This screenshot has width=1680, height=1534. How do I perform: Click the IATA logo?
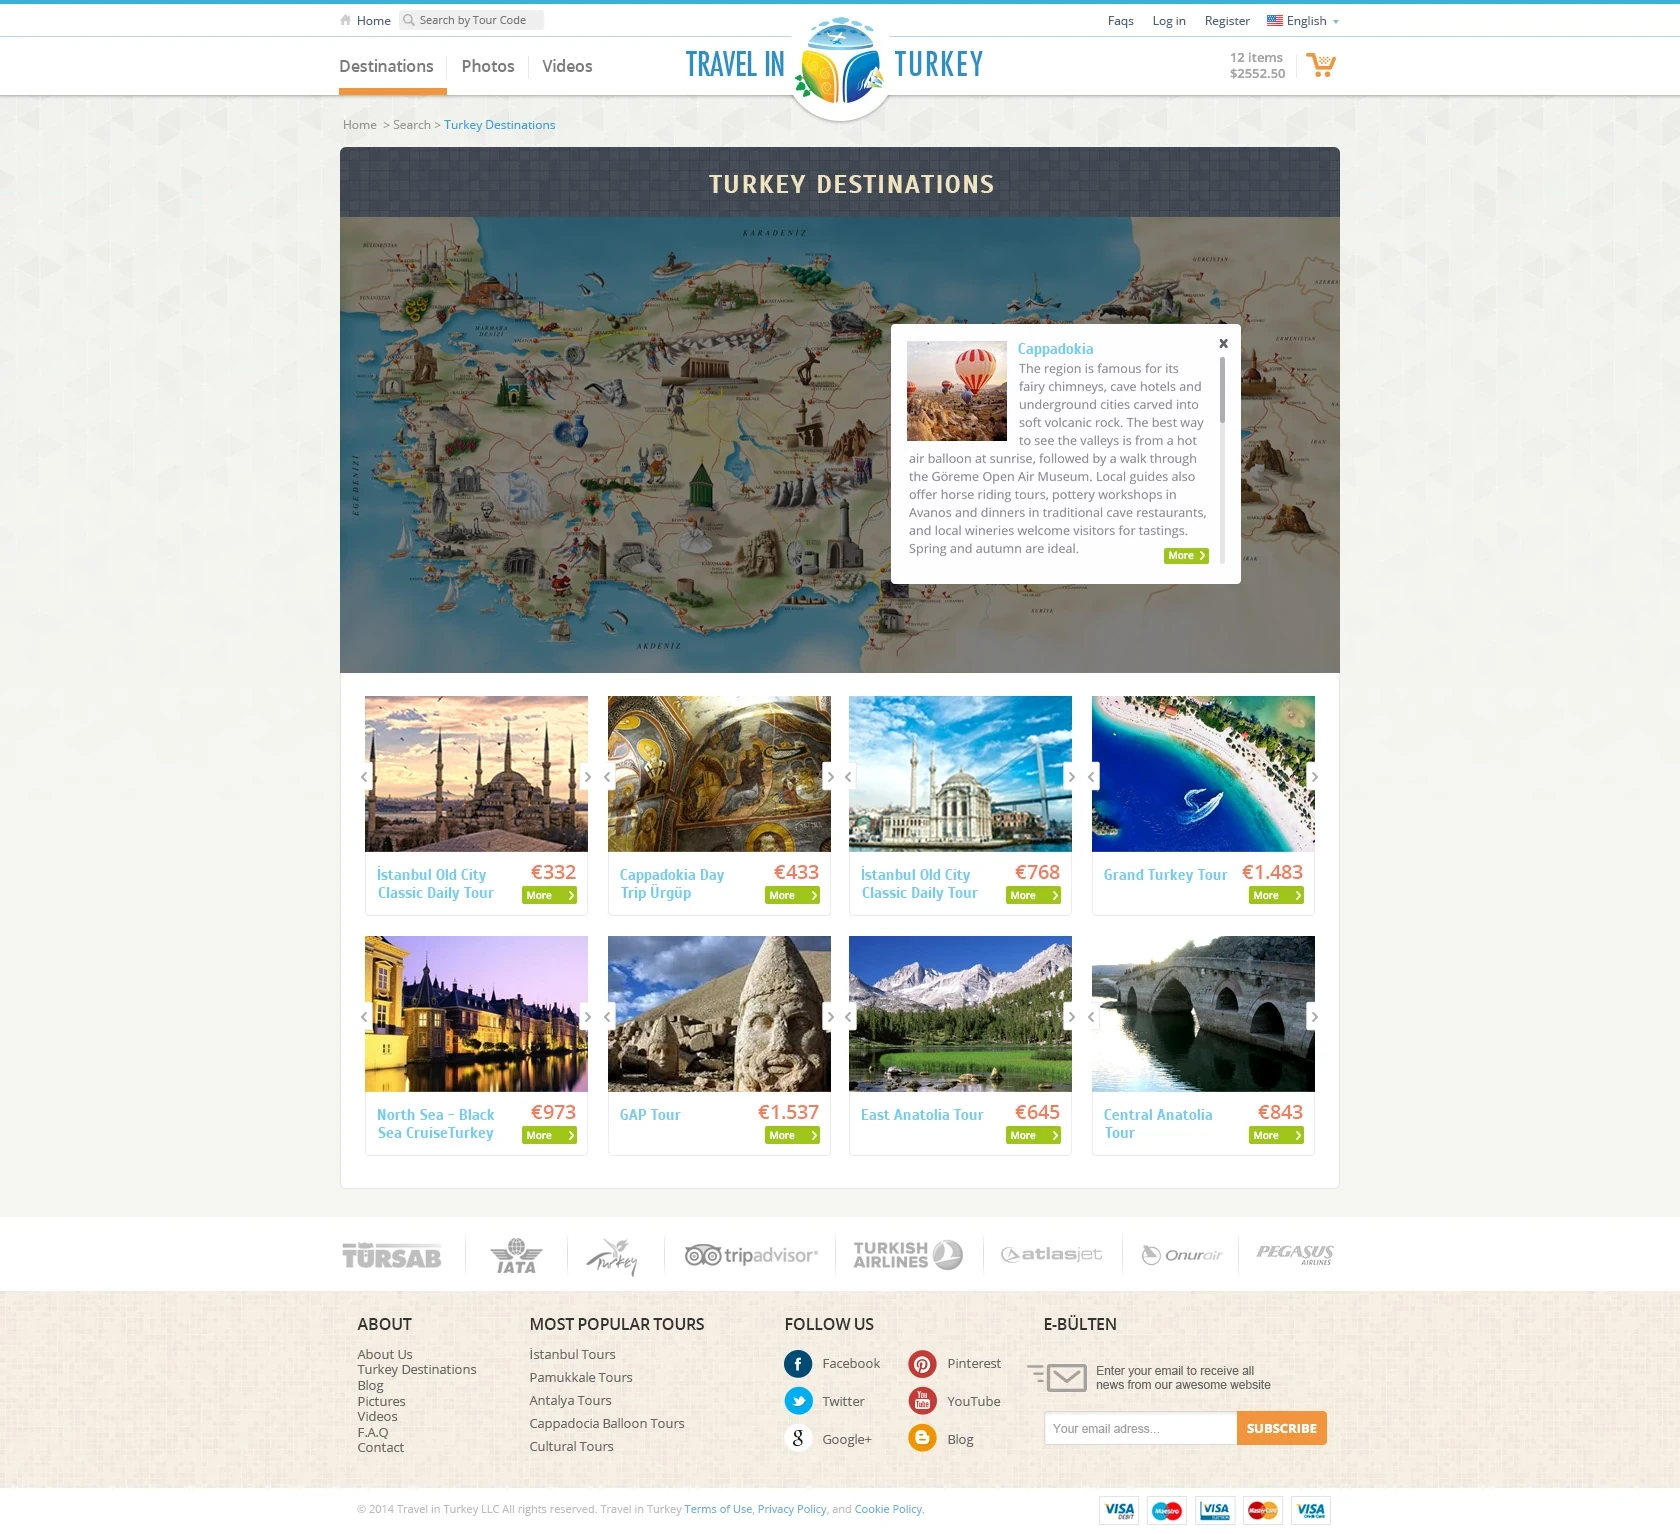516,1256
